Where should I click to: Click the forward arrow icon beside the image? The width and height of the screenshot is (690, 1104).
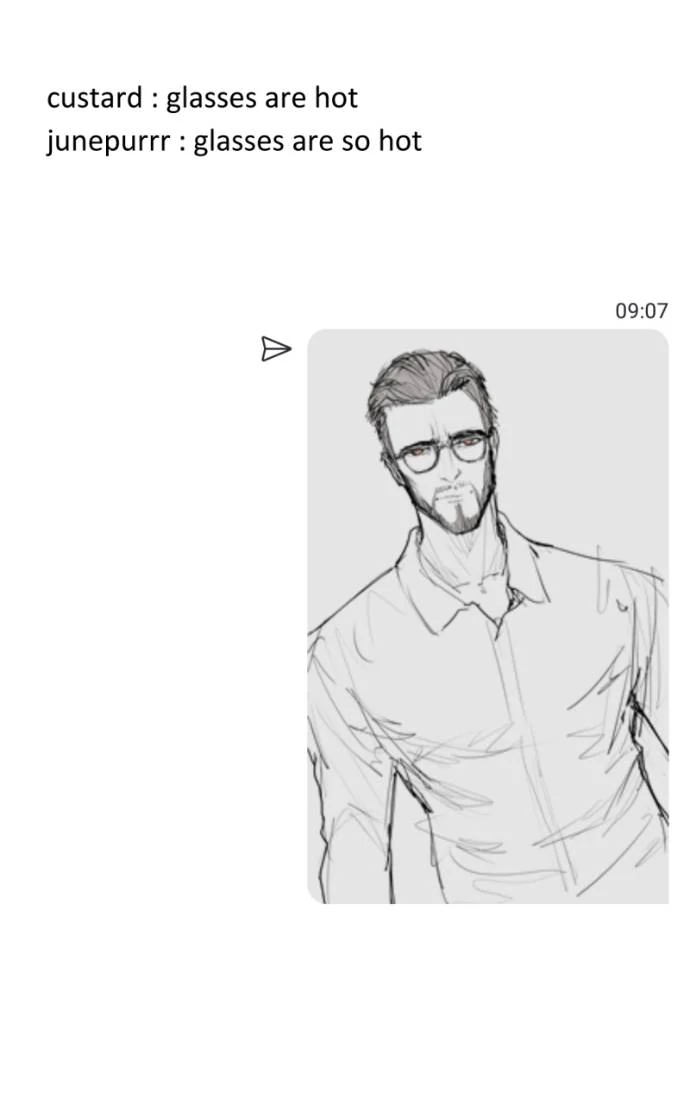click(276, 349)
